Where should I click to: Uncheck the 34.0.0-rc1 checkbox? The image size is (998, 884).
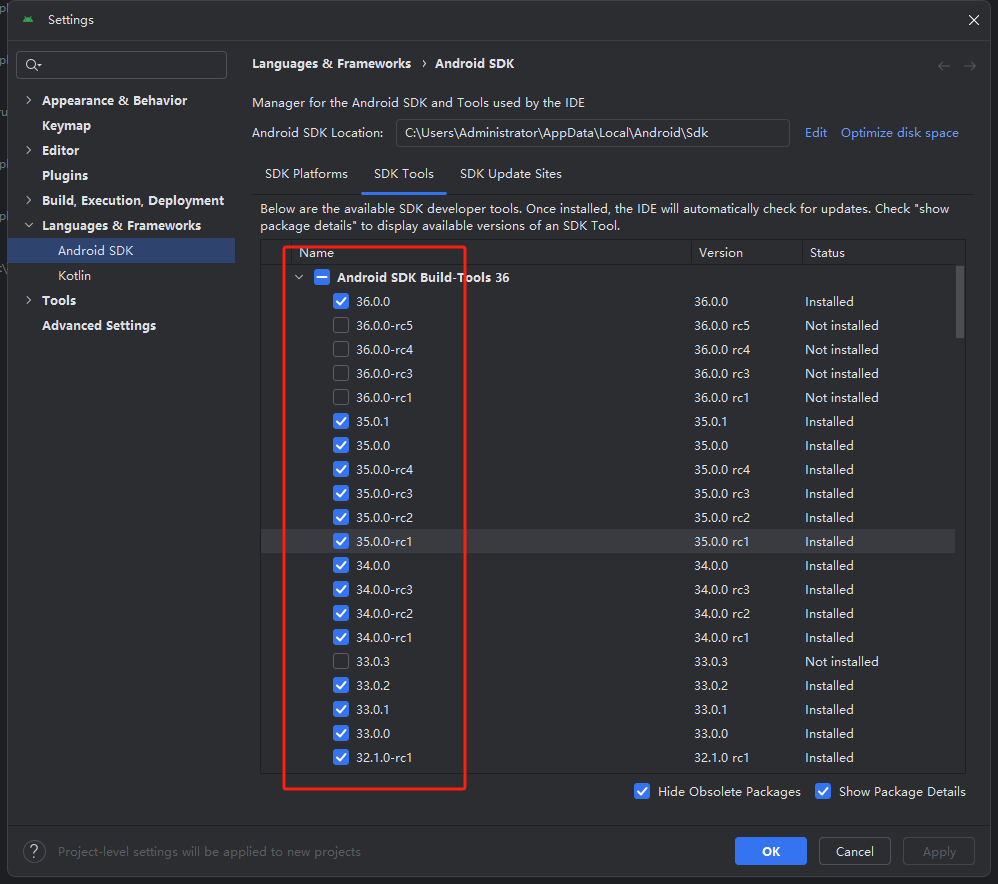341,638
